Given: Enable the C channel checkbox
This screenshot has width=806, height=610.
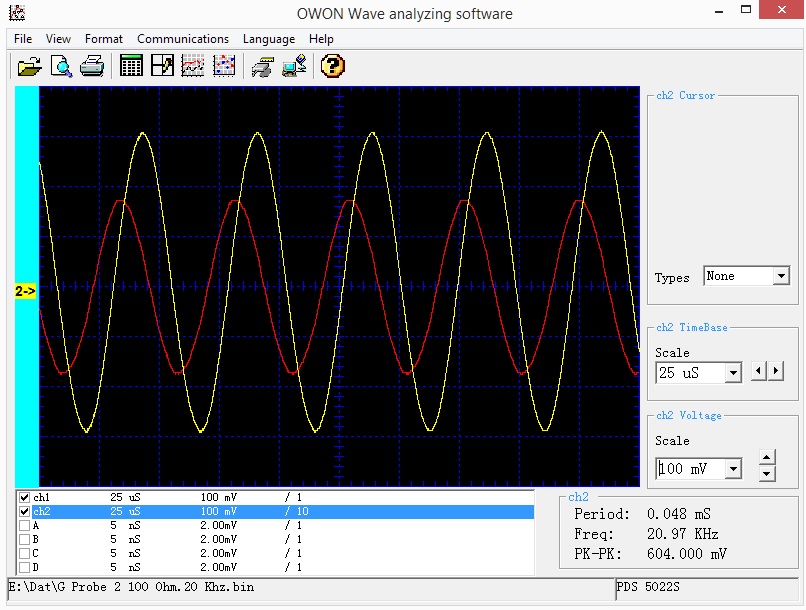Looking at the screenshot, I should pos(24,553).
